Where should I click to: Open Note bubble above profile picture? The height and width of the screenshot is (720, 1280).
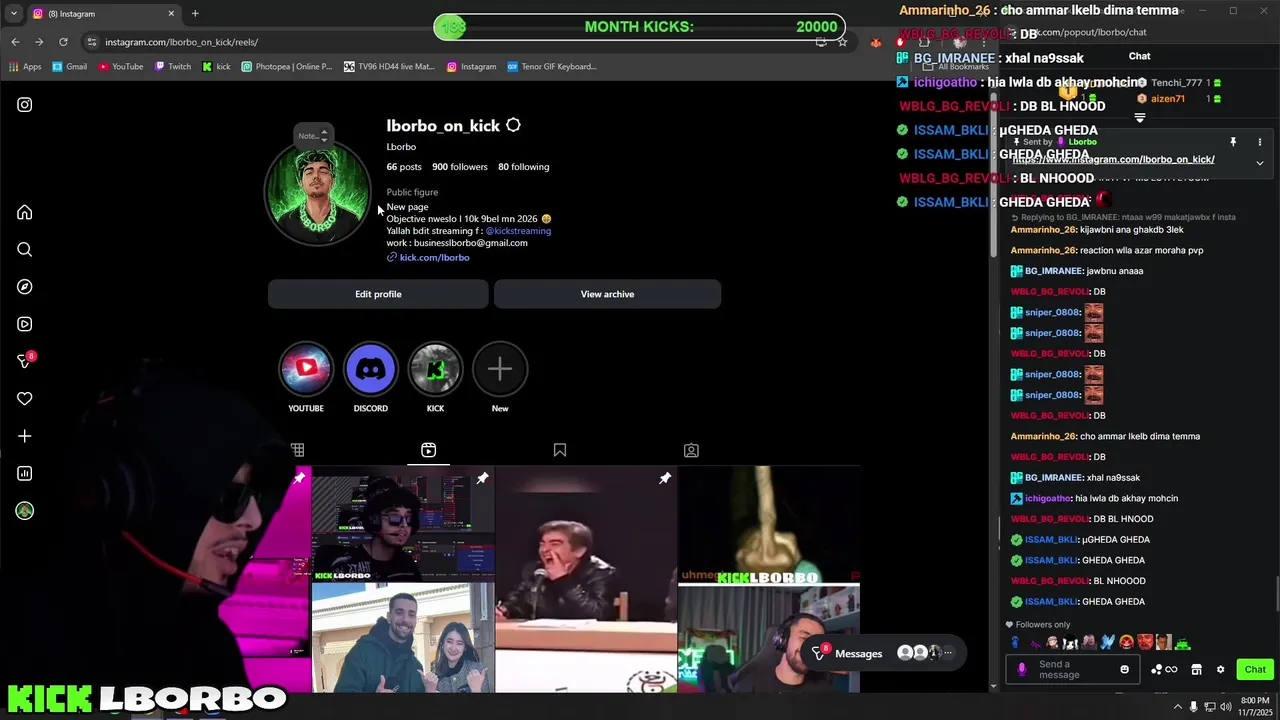312,135
